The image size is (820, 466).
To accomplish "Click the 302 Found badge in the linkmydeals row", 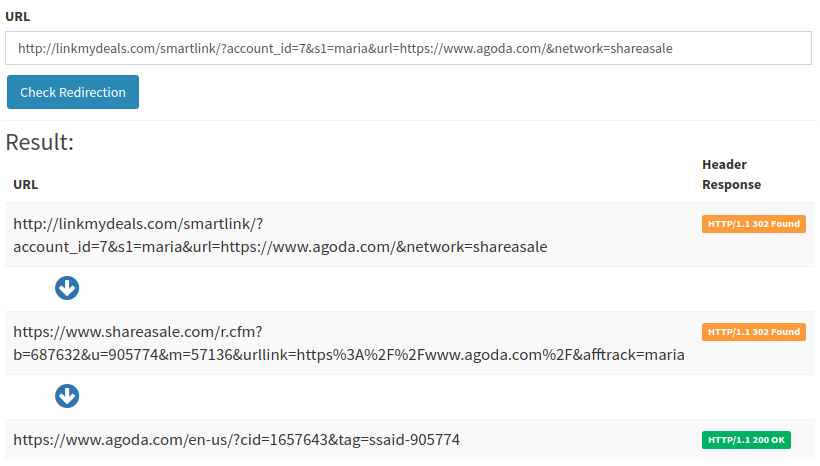I will (x=754, y=224).
